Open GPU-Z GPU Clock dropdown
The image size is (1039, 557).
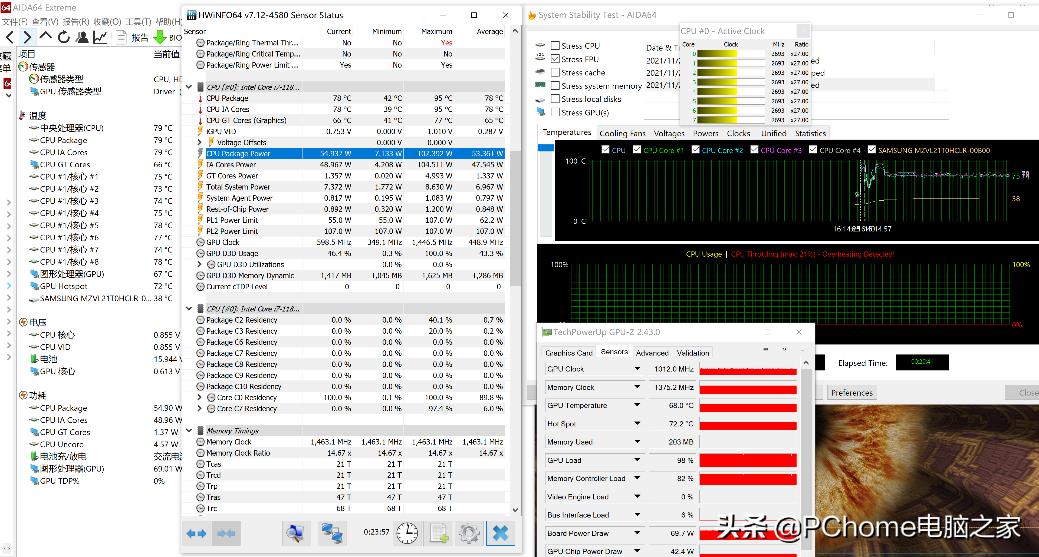point(637,369)
